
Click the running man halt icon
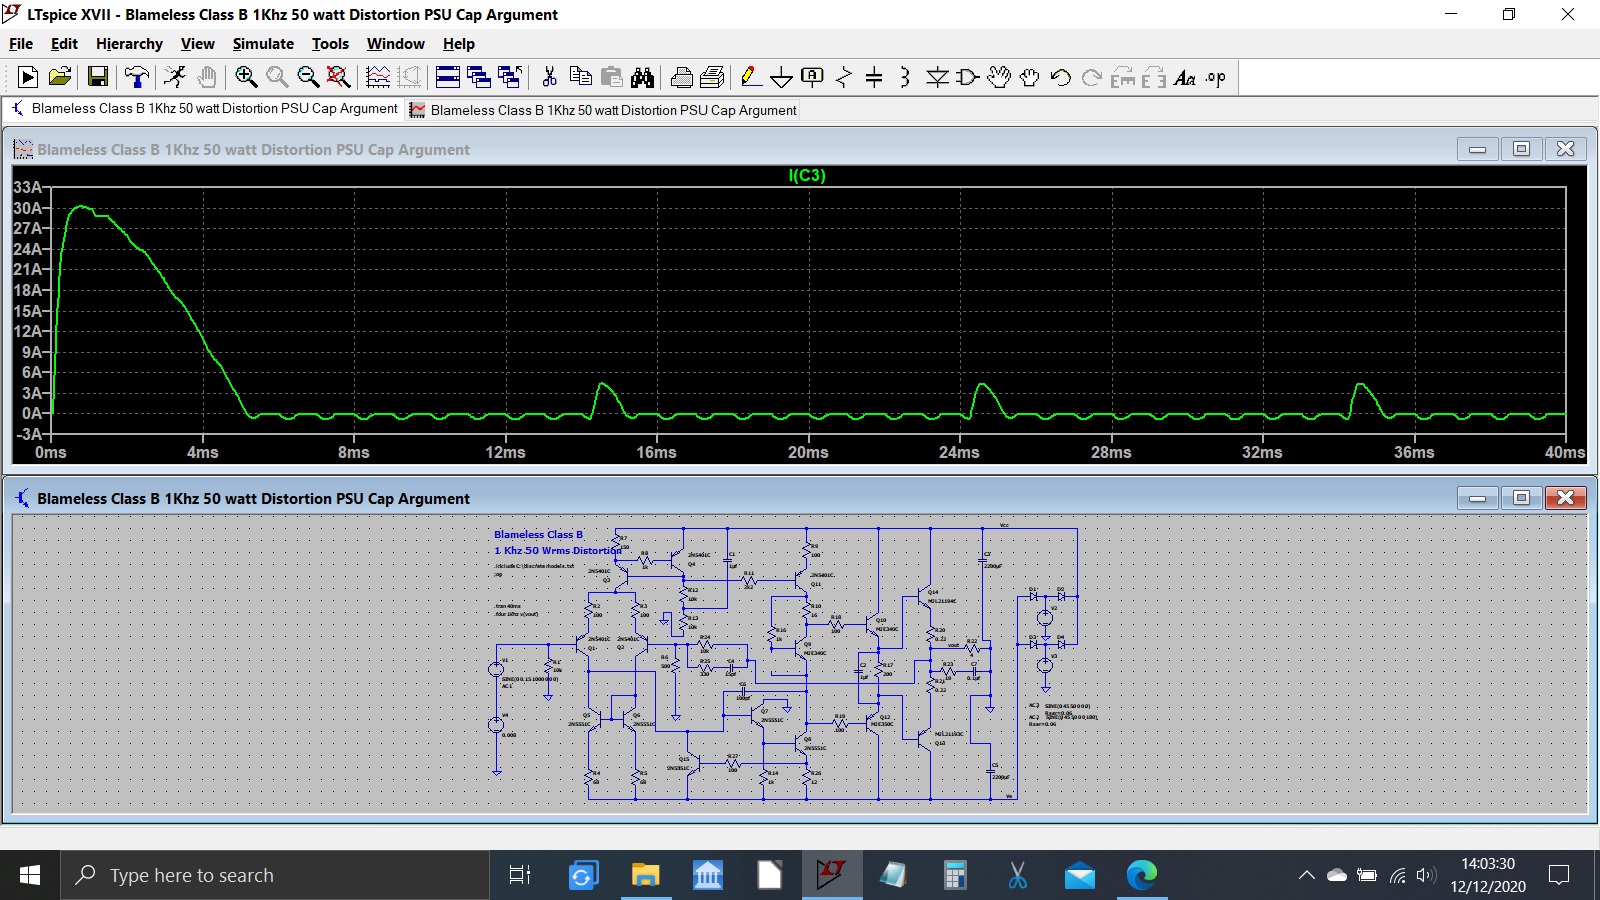point(175,77)
